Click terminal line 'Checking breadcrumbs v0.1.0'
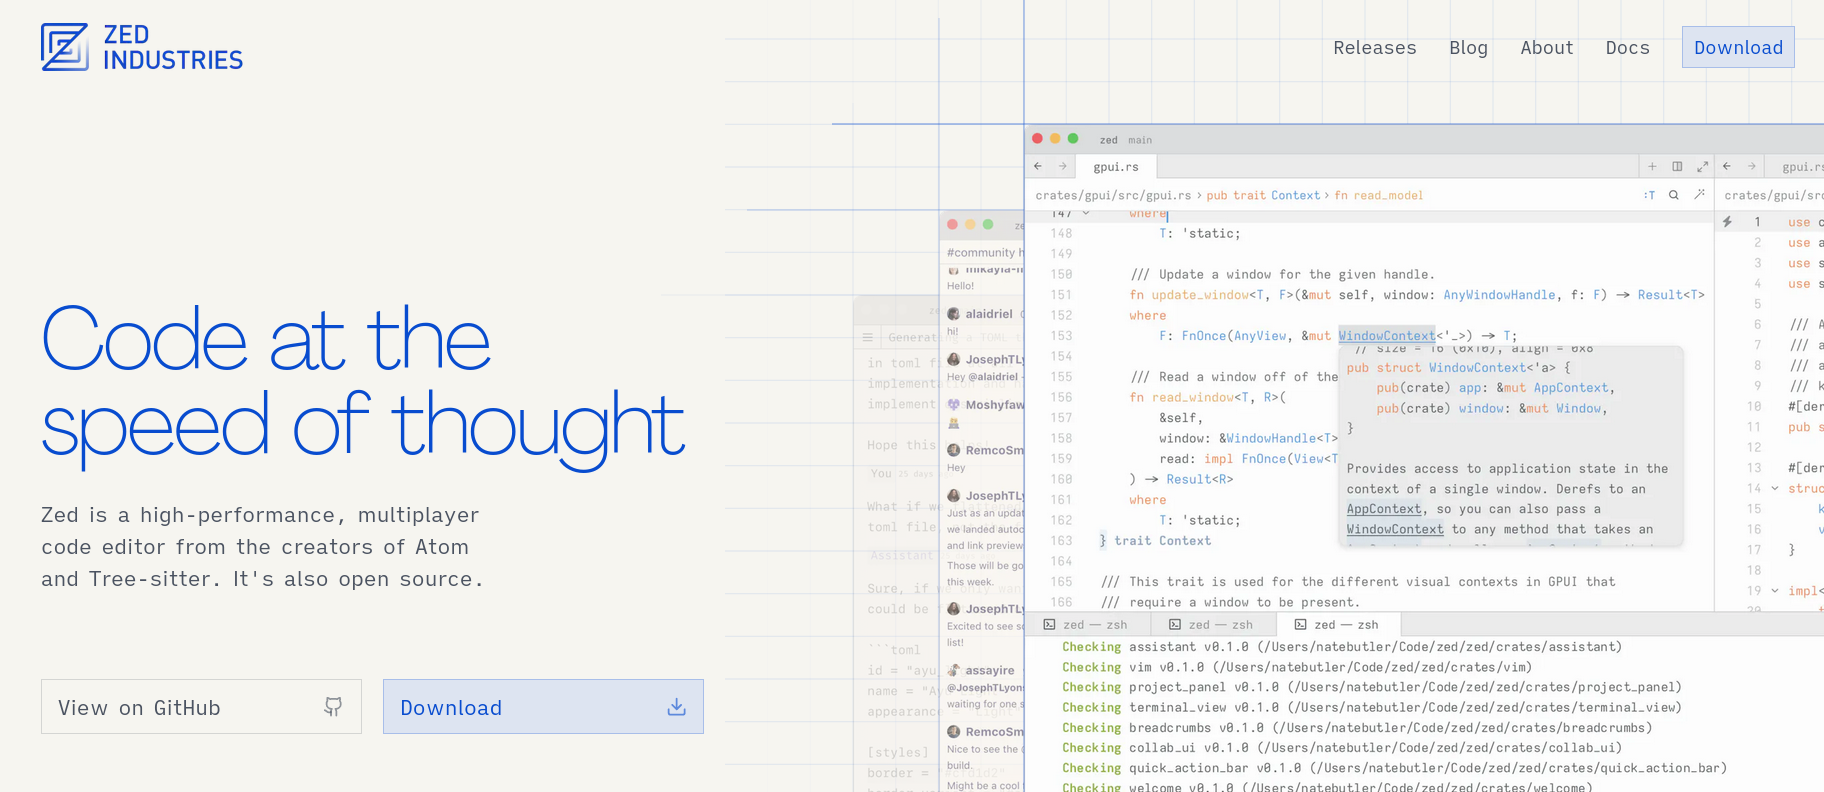This screenshot has height=792, width=1824. (1356, 727)
